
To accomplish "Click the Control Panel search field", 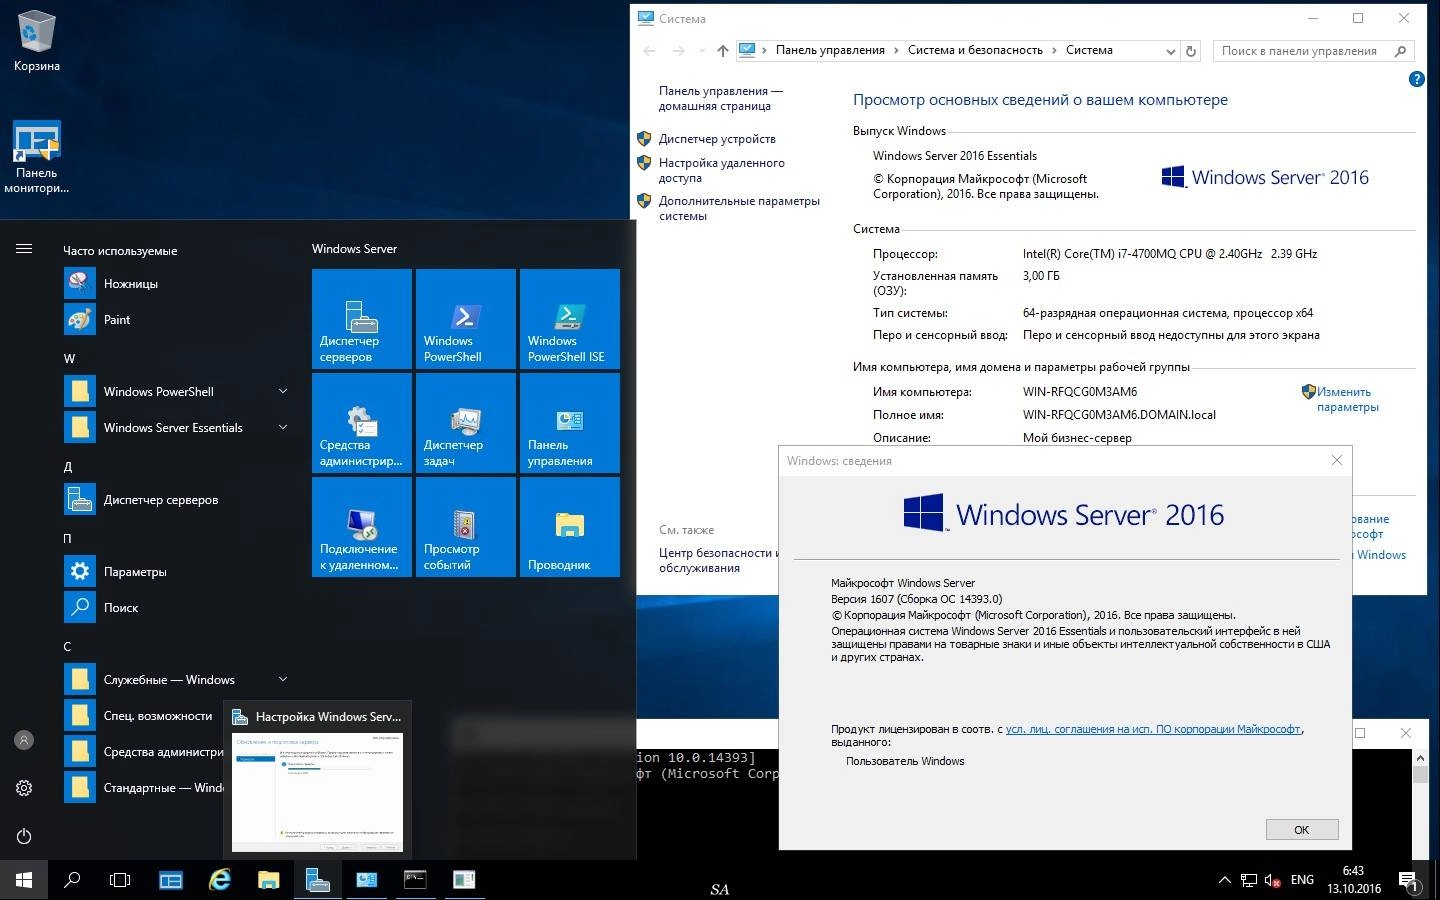I will (1312, 51).
